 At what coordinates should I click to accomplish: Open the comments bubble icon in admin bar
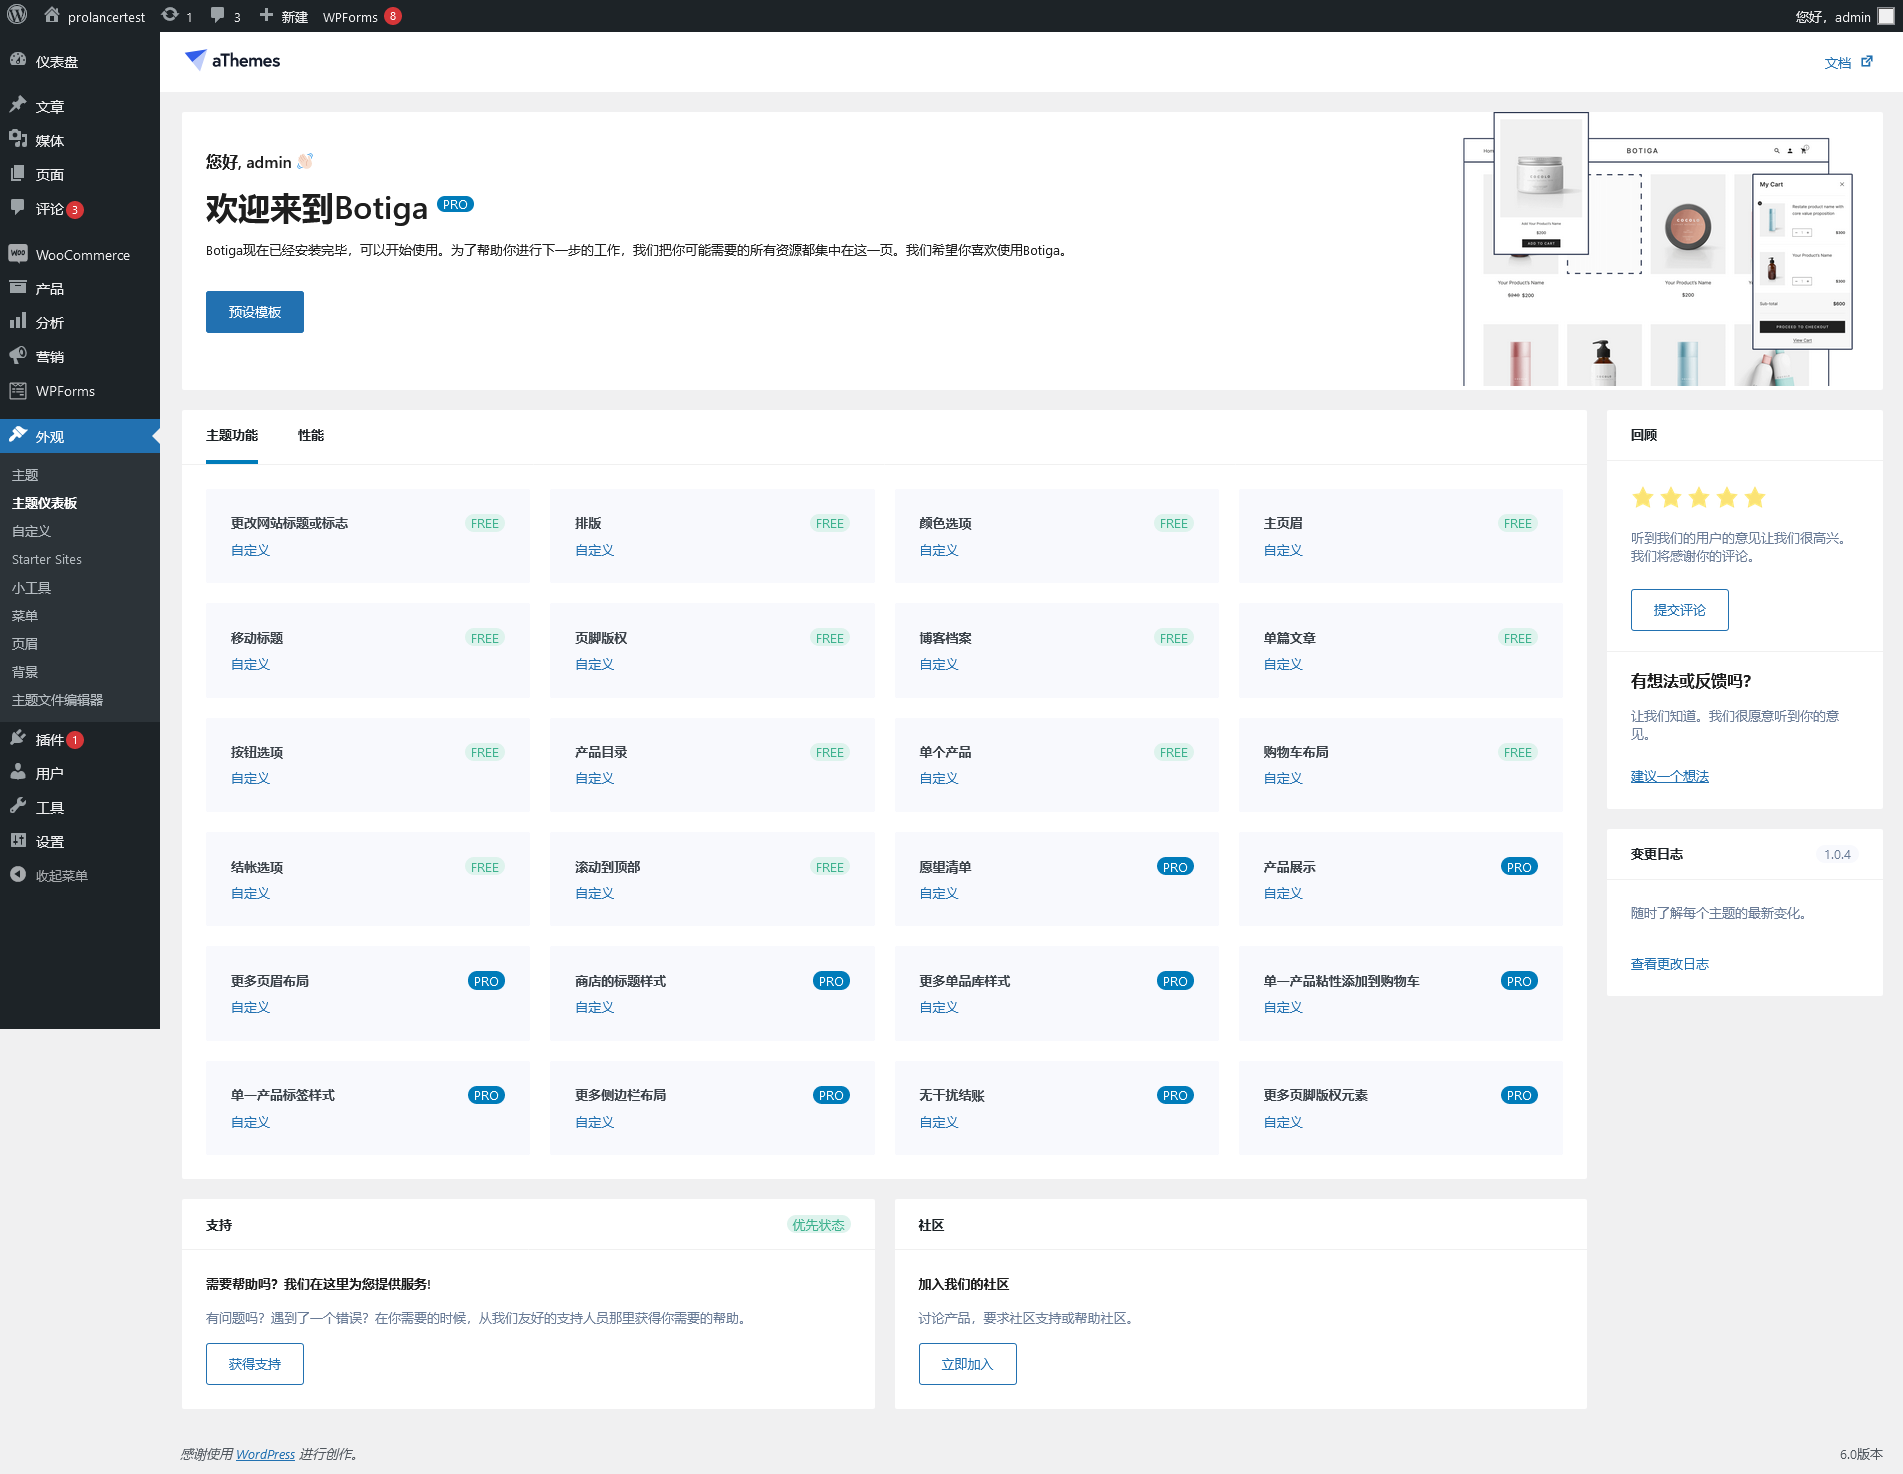coord(217,15)
